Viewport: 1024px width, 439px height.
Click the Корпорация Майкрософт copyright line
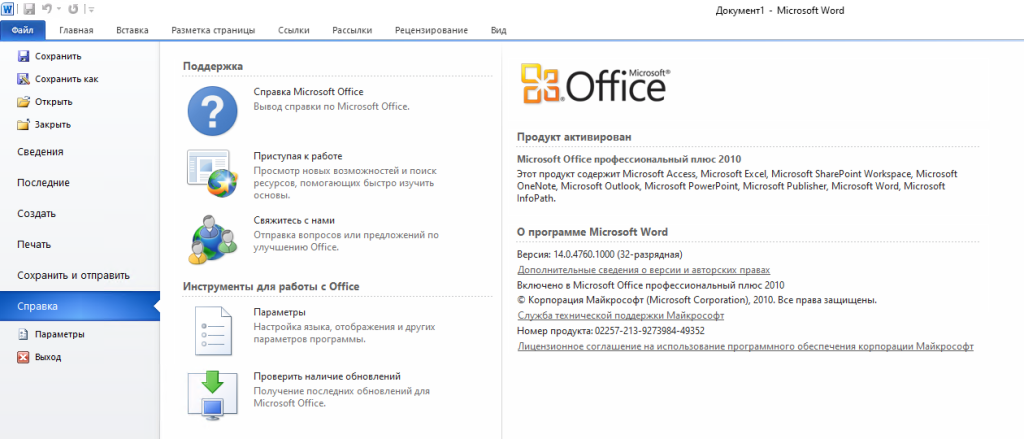696,301
